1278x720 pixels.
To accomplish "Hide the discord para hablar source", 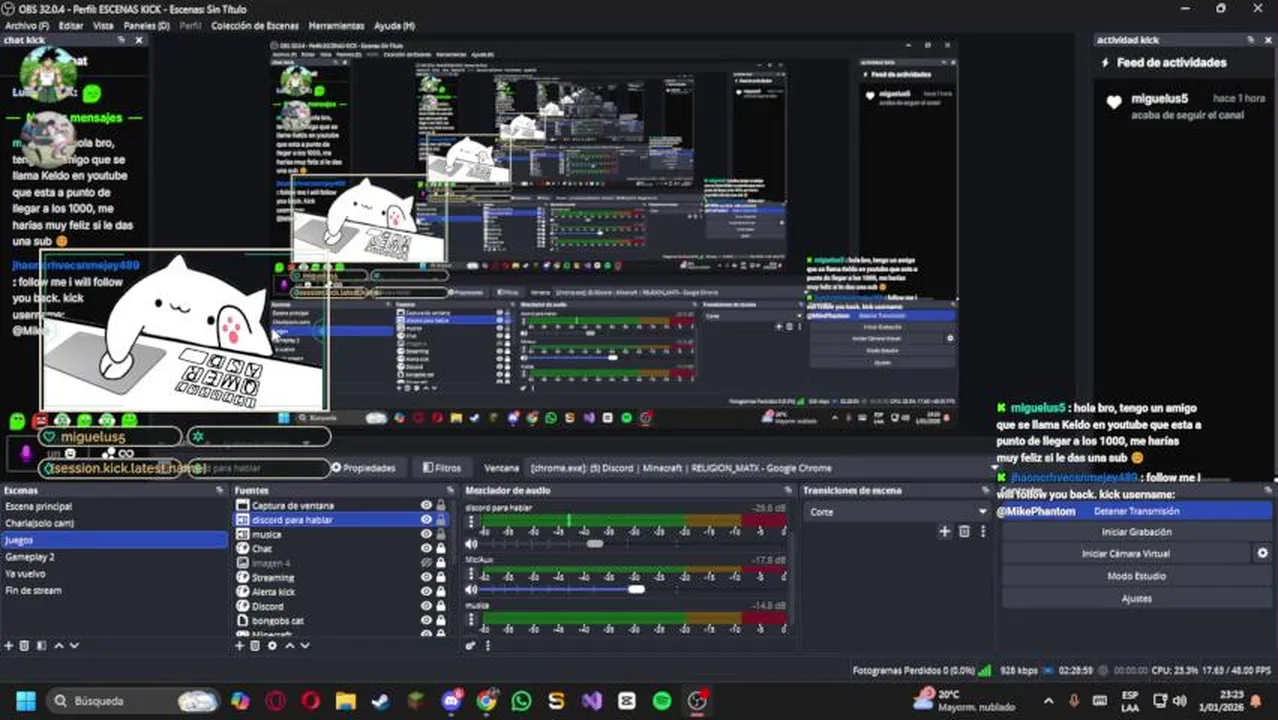I will (426, 520).
